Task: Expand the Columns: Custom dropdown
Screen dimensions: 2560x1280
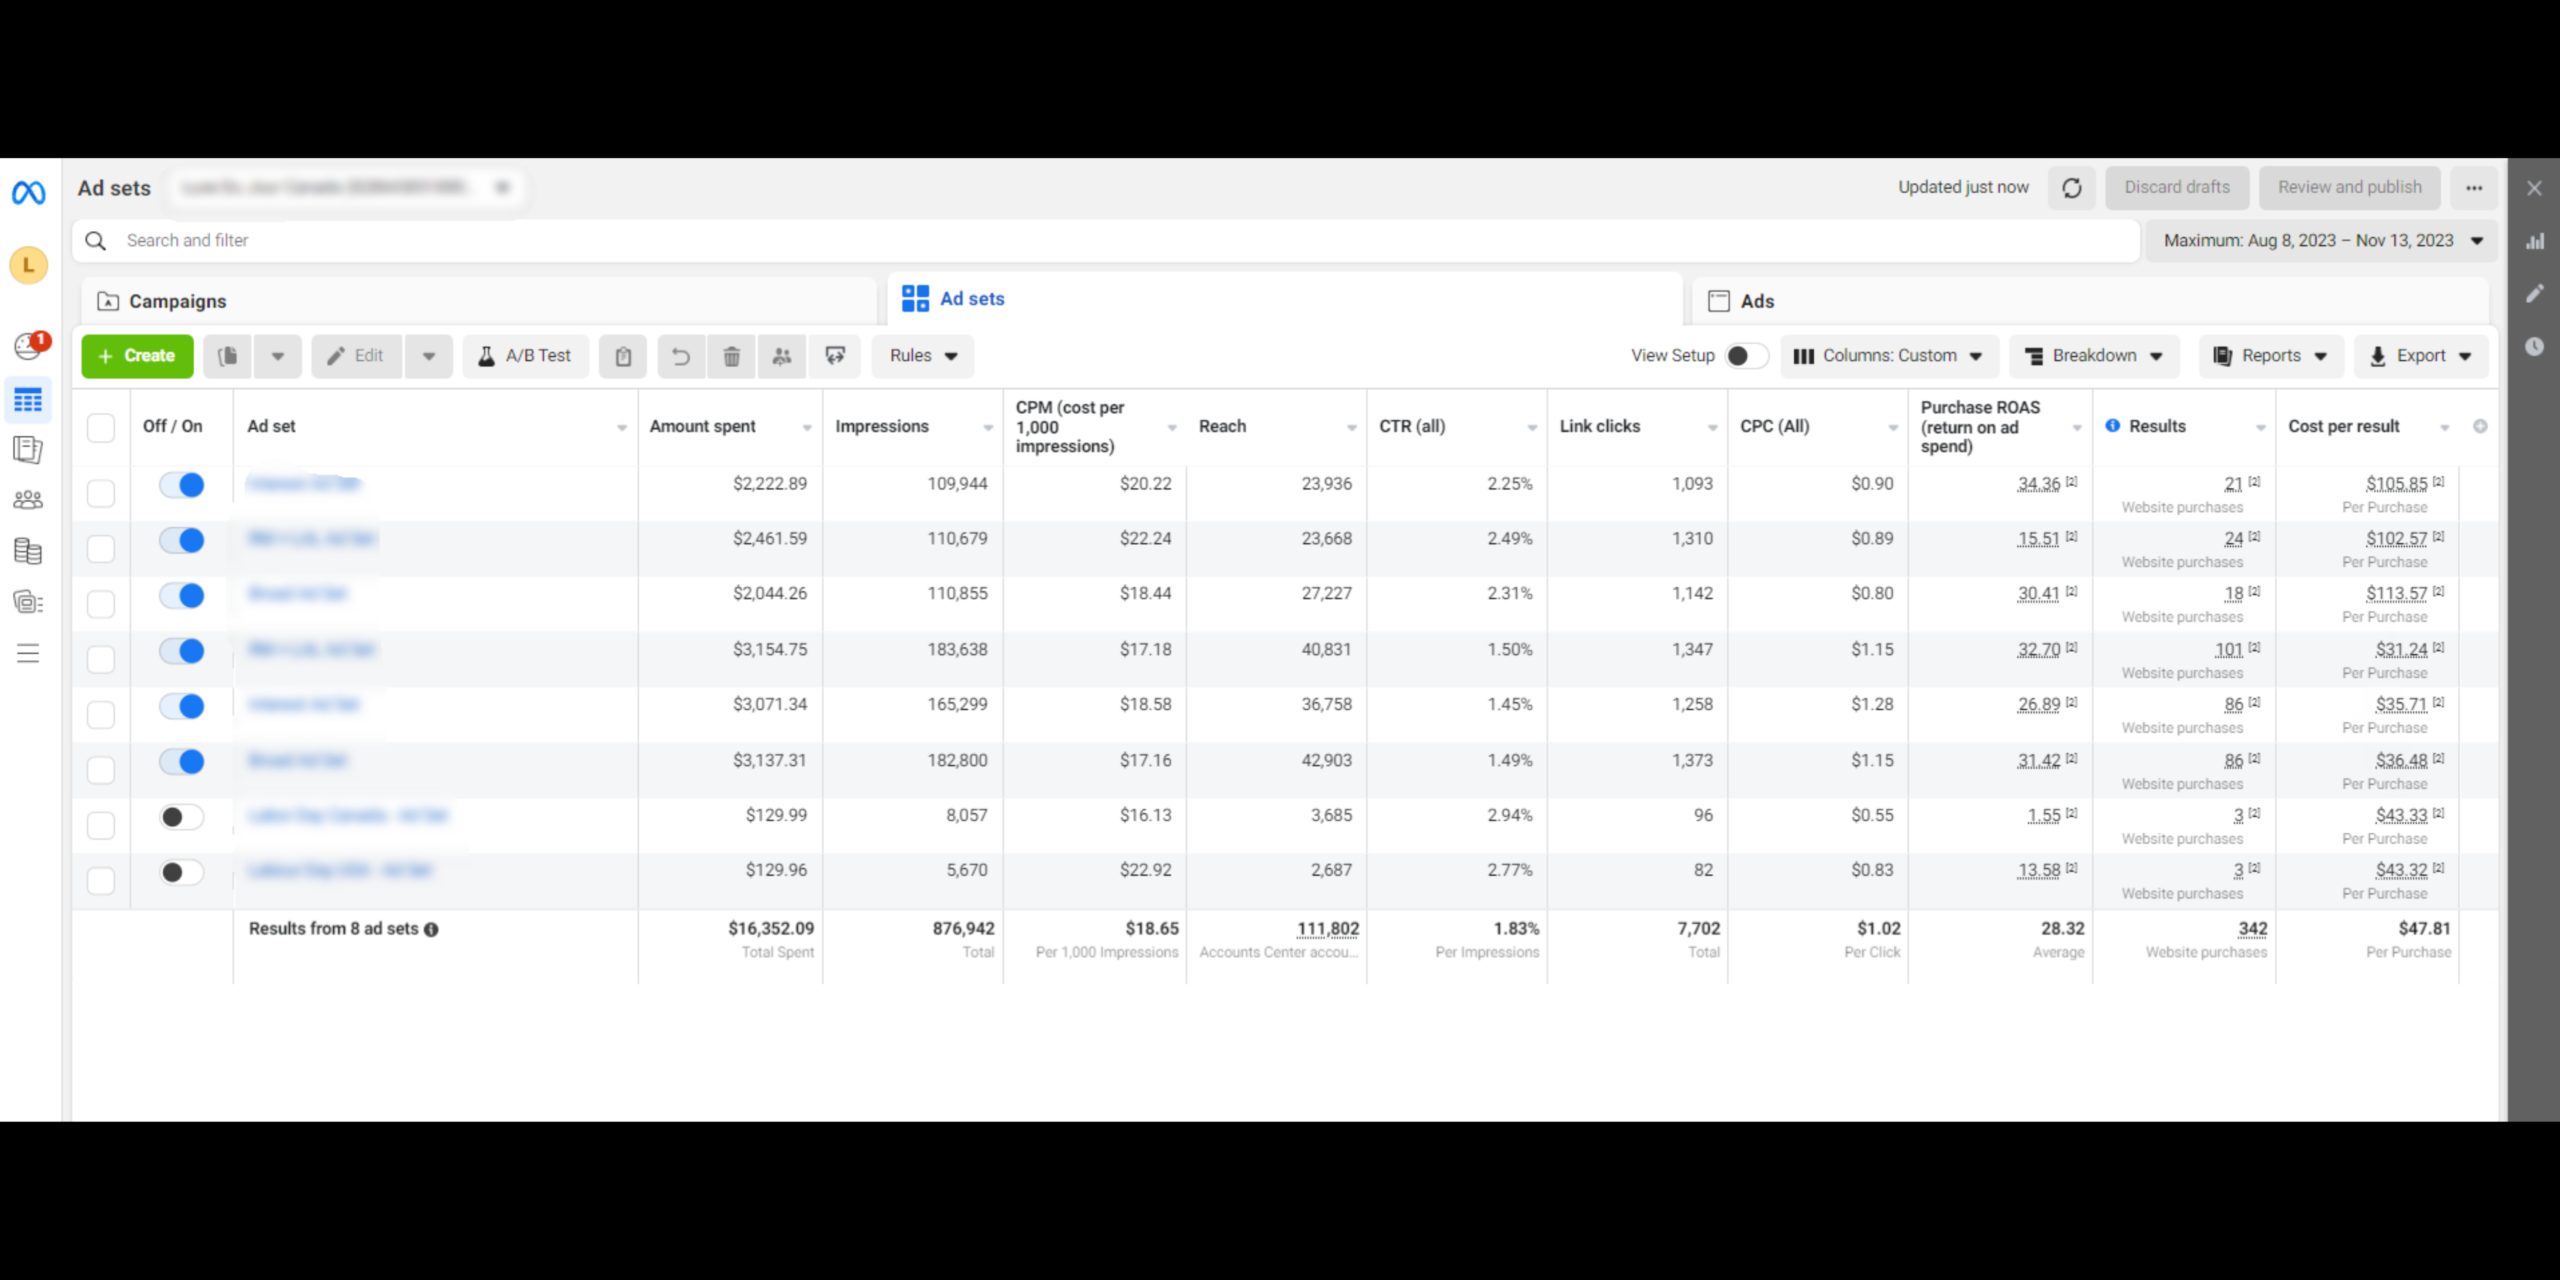Action: pos(1888,355)
